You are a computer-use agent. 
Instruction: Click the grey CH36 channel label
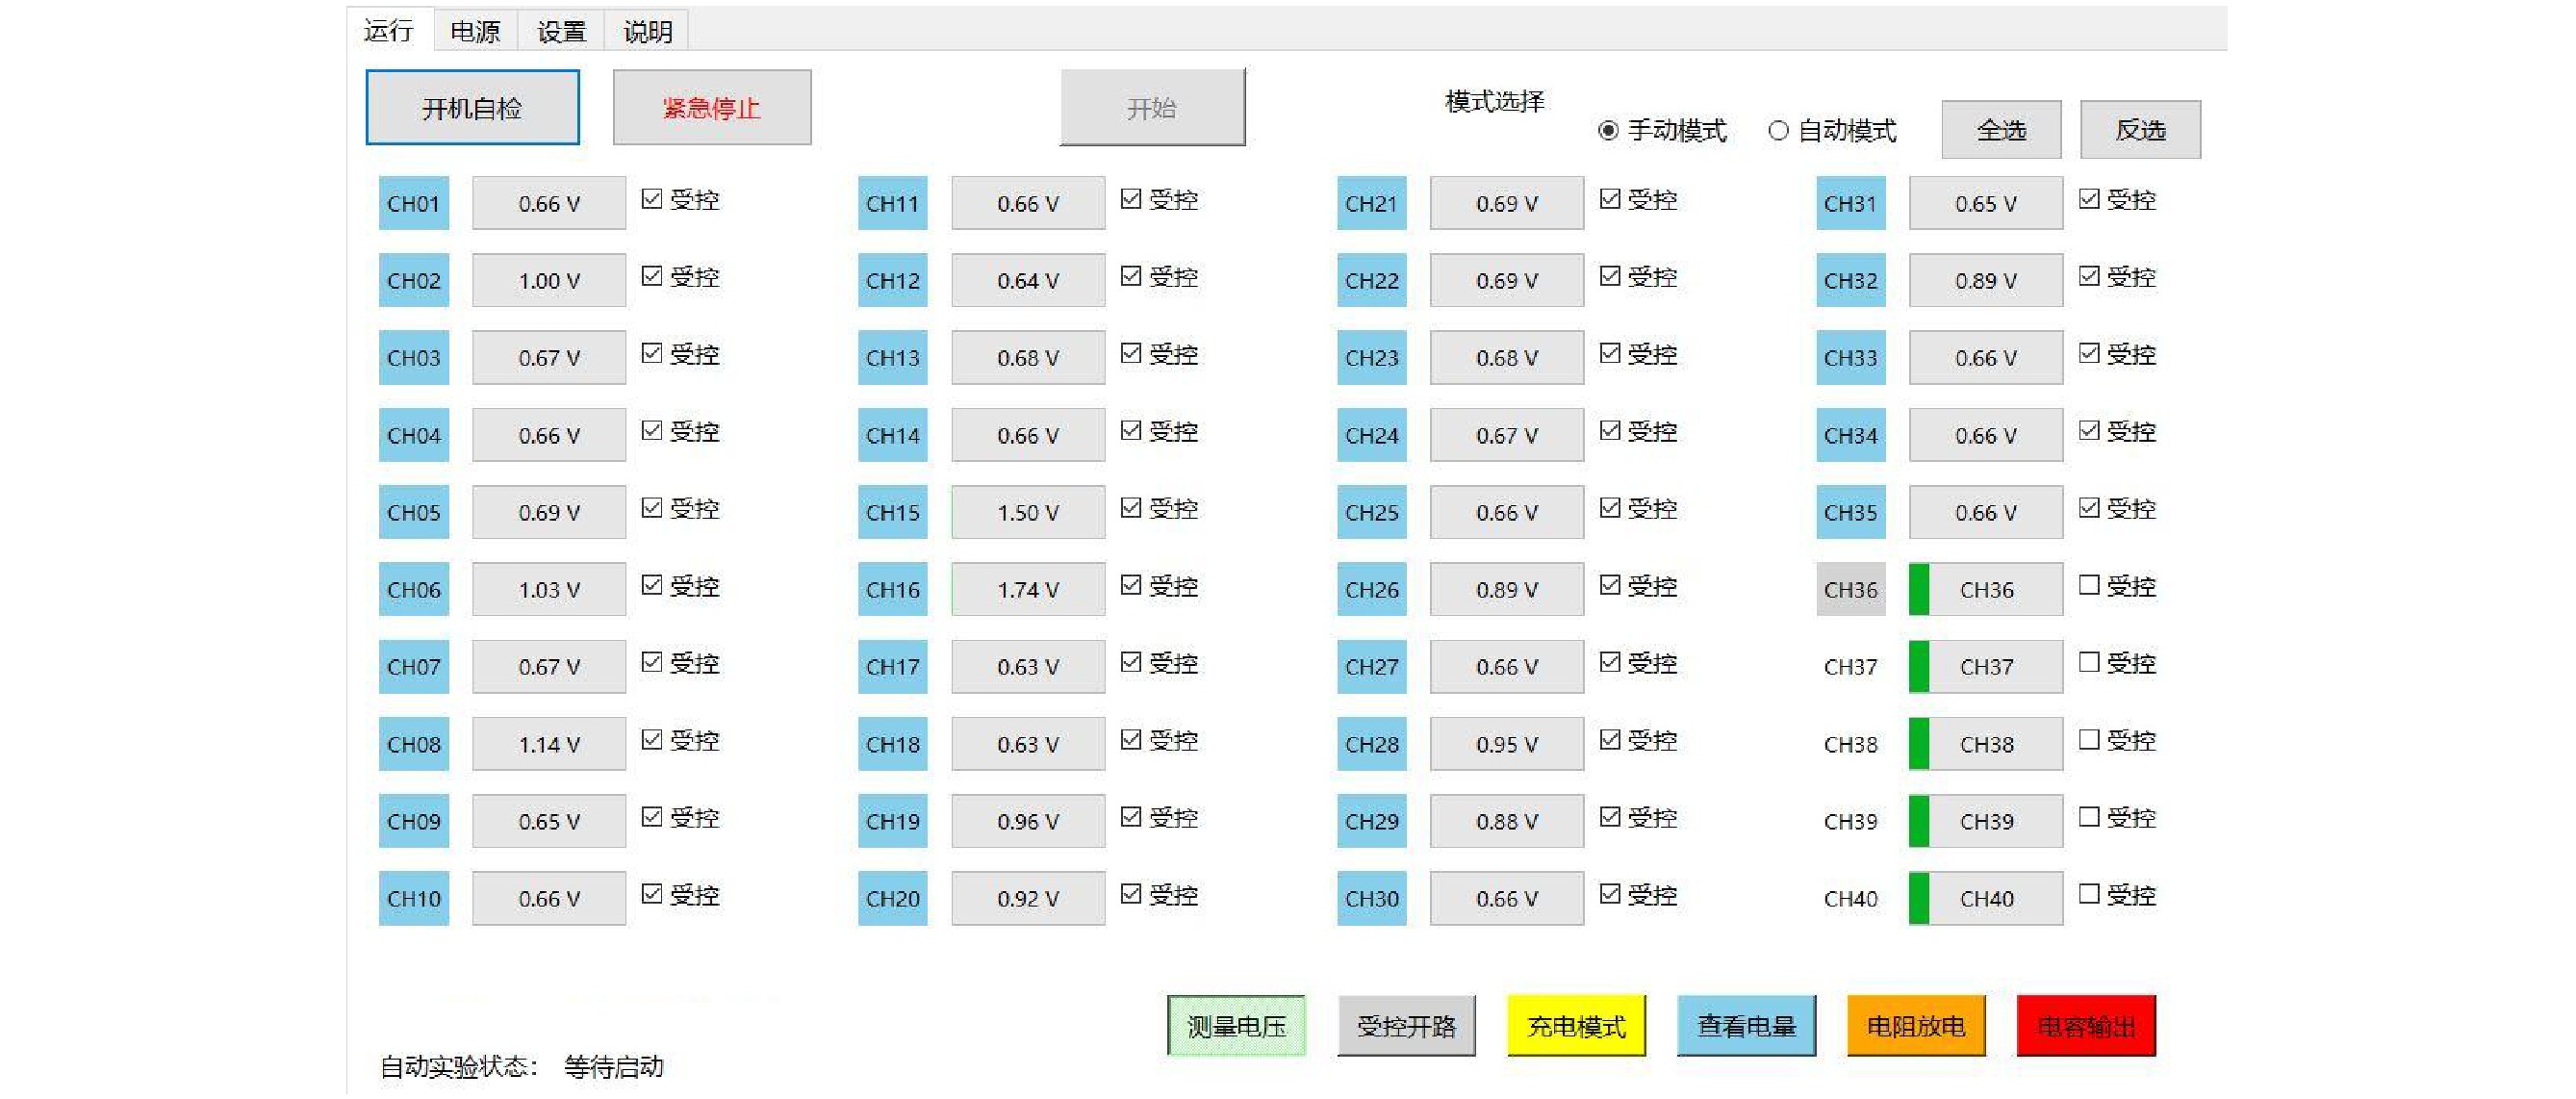tap(1850, 589)
